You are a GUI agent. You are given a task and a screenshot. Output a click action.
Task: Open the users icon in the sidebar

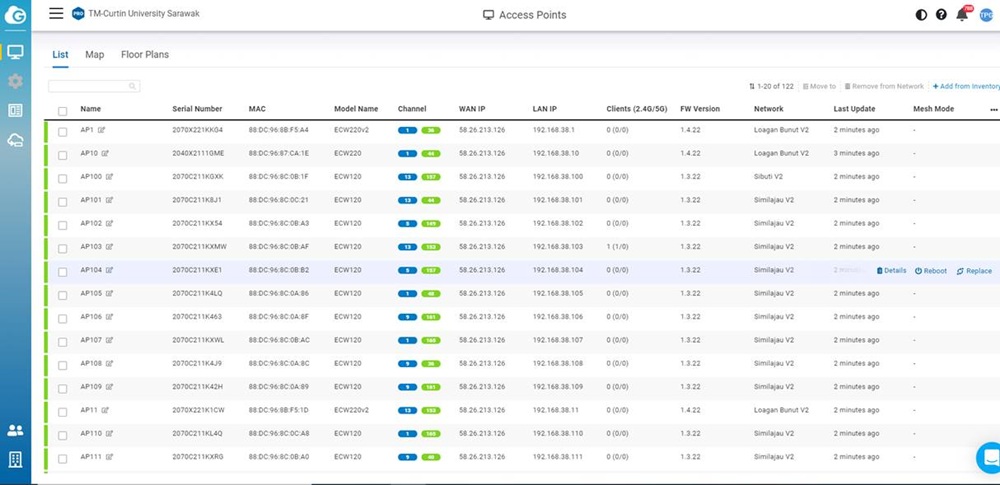pyautogui.click(x=15, y=430)
